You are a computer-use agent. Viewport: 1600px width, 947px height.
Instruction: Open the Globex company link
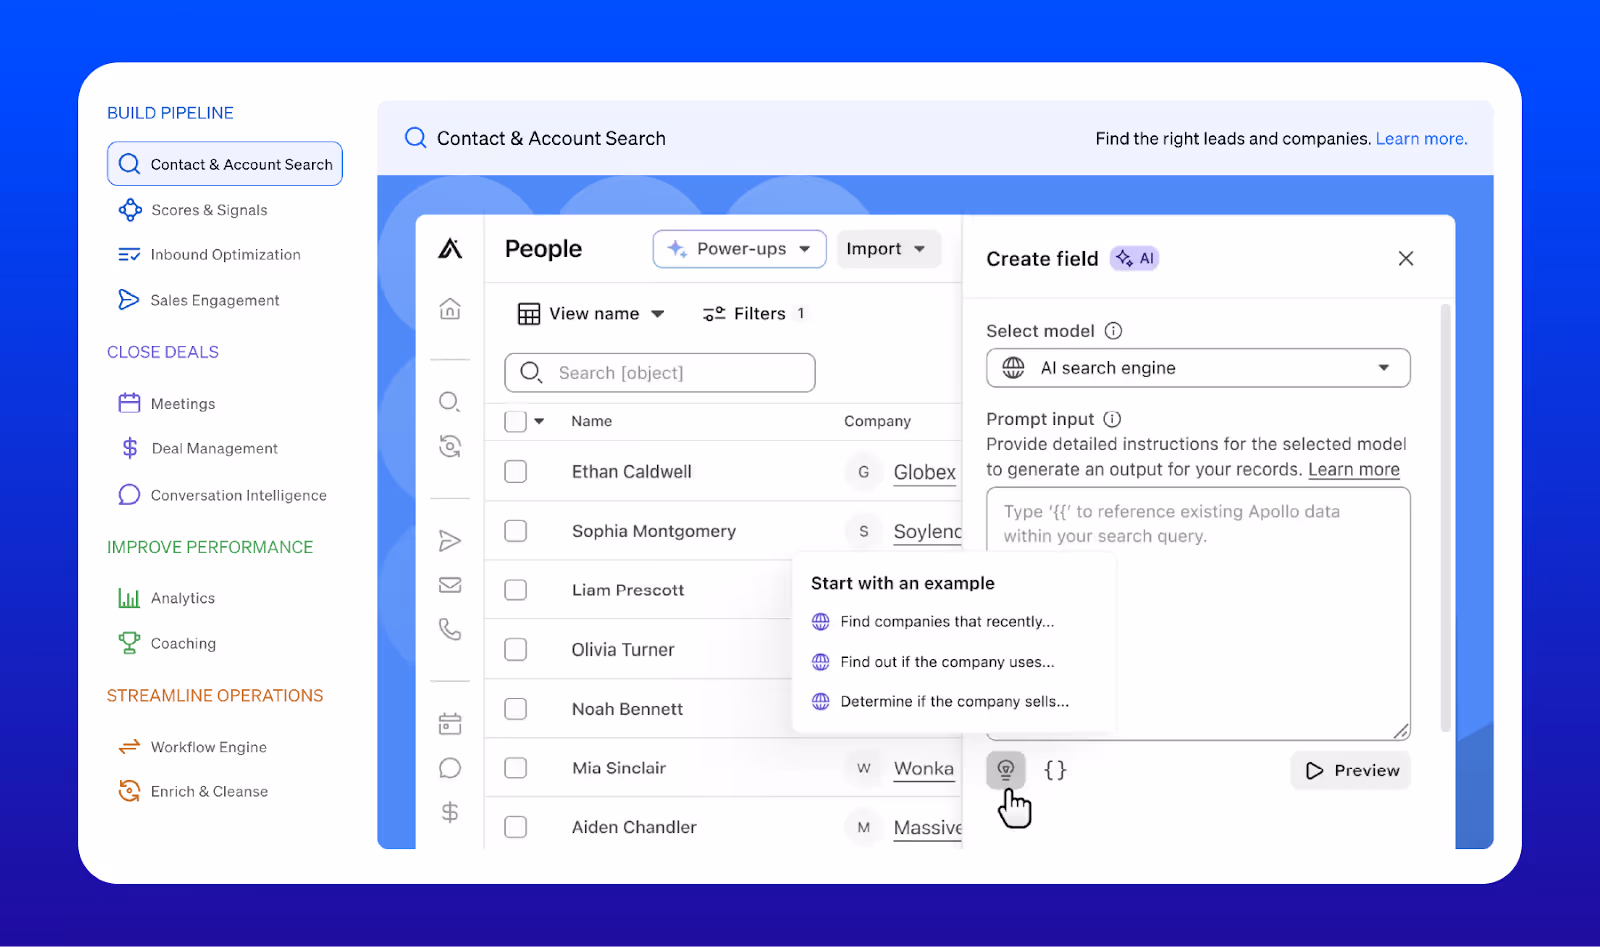pyautogui.click(x=924, y=472)
